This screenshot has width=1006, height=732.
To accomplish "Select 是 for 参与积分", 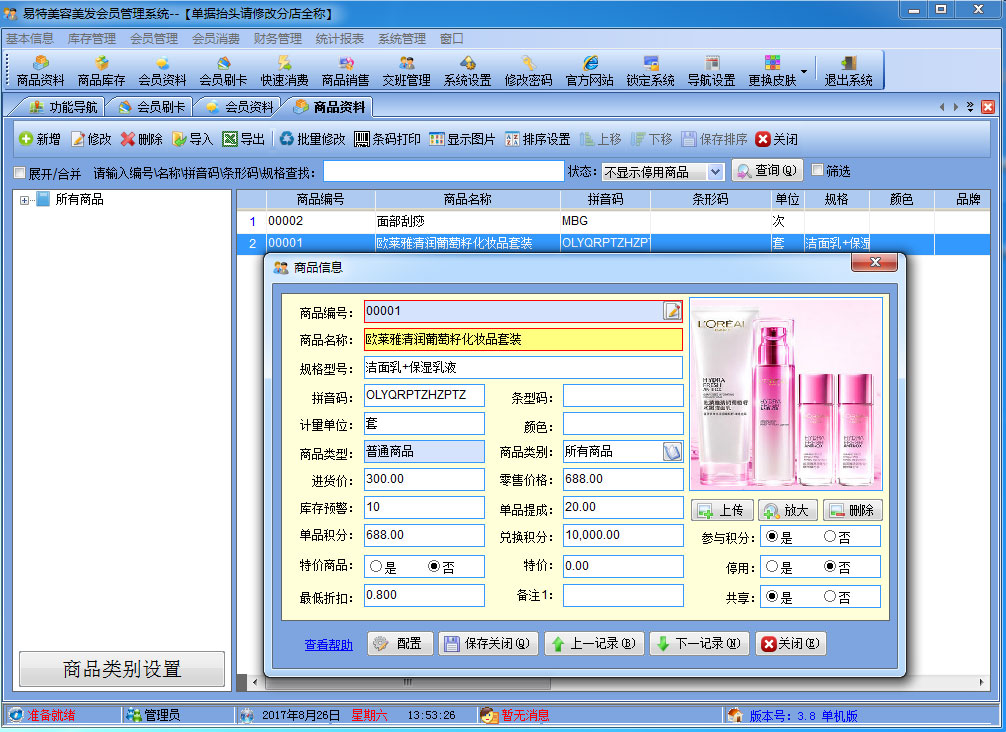I will pos(772,536).
